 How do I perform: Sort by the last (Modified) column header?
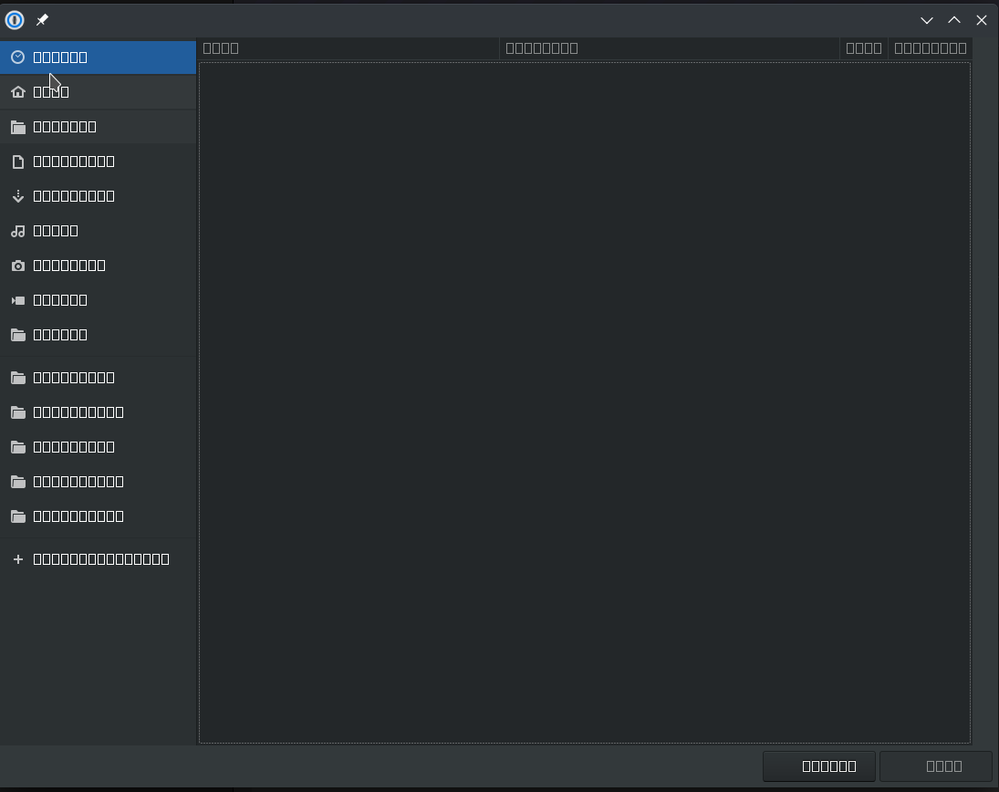(x=929, y=48)
